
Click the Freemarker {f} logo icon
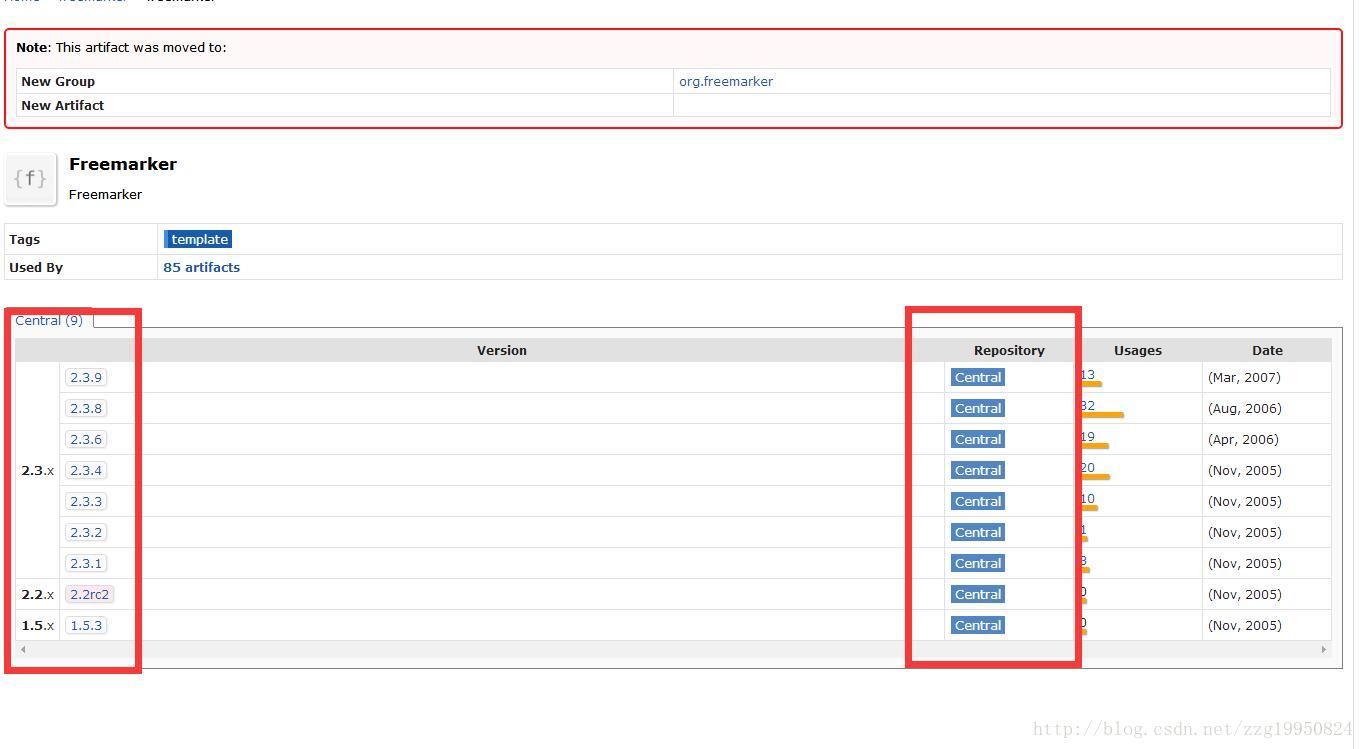point(31,179)
